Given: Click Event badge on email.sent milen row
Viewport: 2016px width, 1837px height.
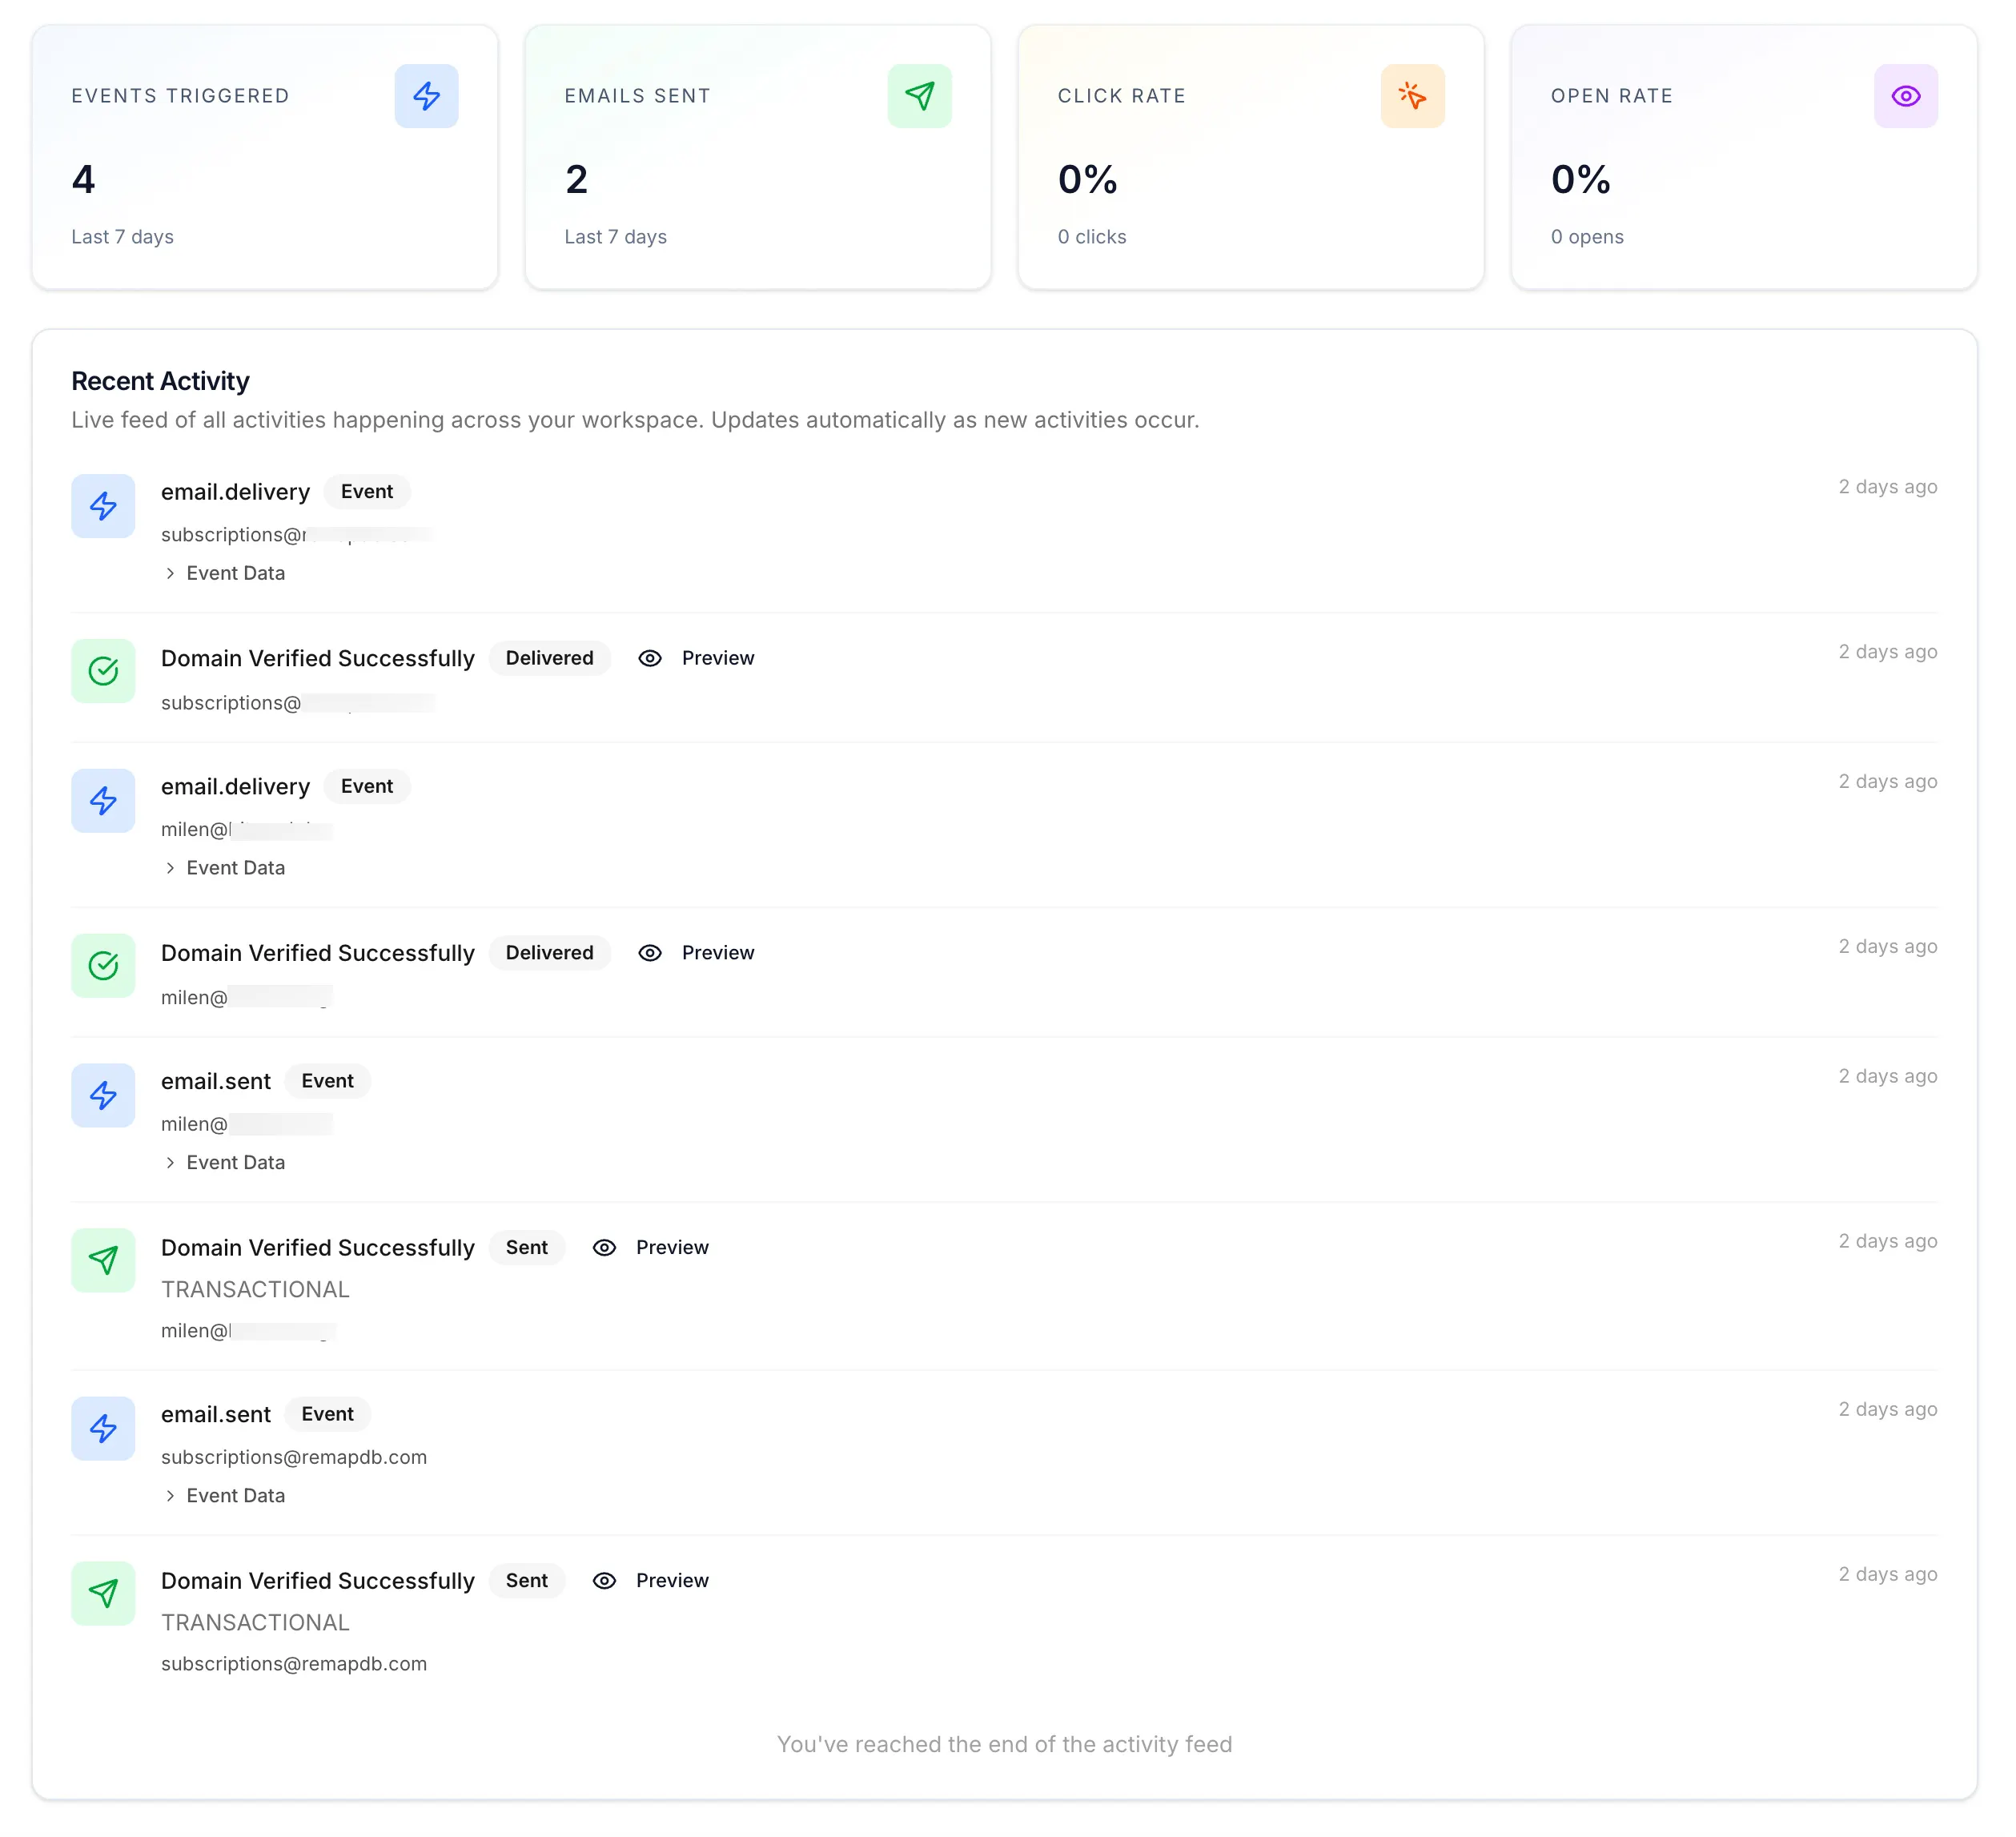Looking at the screenshot, I should coord(328,1081).
